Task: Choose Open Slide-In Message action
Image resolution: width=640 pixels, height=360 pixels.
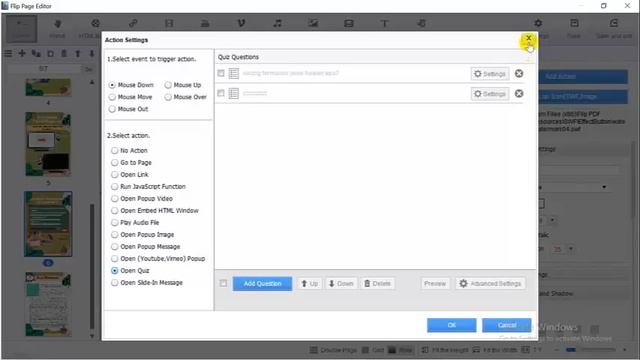Action: [114, 282]
